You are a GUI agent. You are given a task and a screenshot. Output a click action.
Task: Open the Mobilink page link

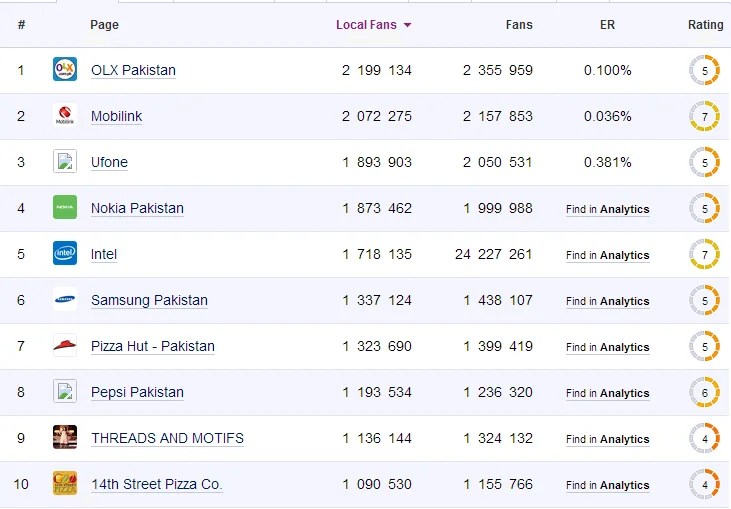pos(117,117)
